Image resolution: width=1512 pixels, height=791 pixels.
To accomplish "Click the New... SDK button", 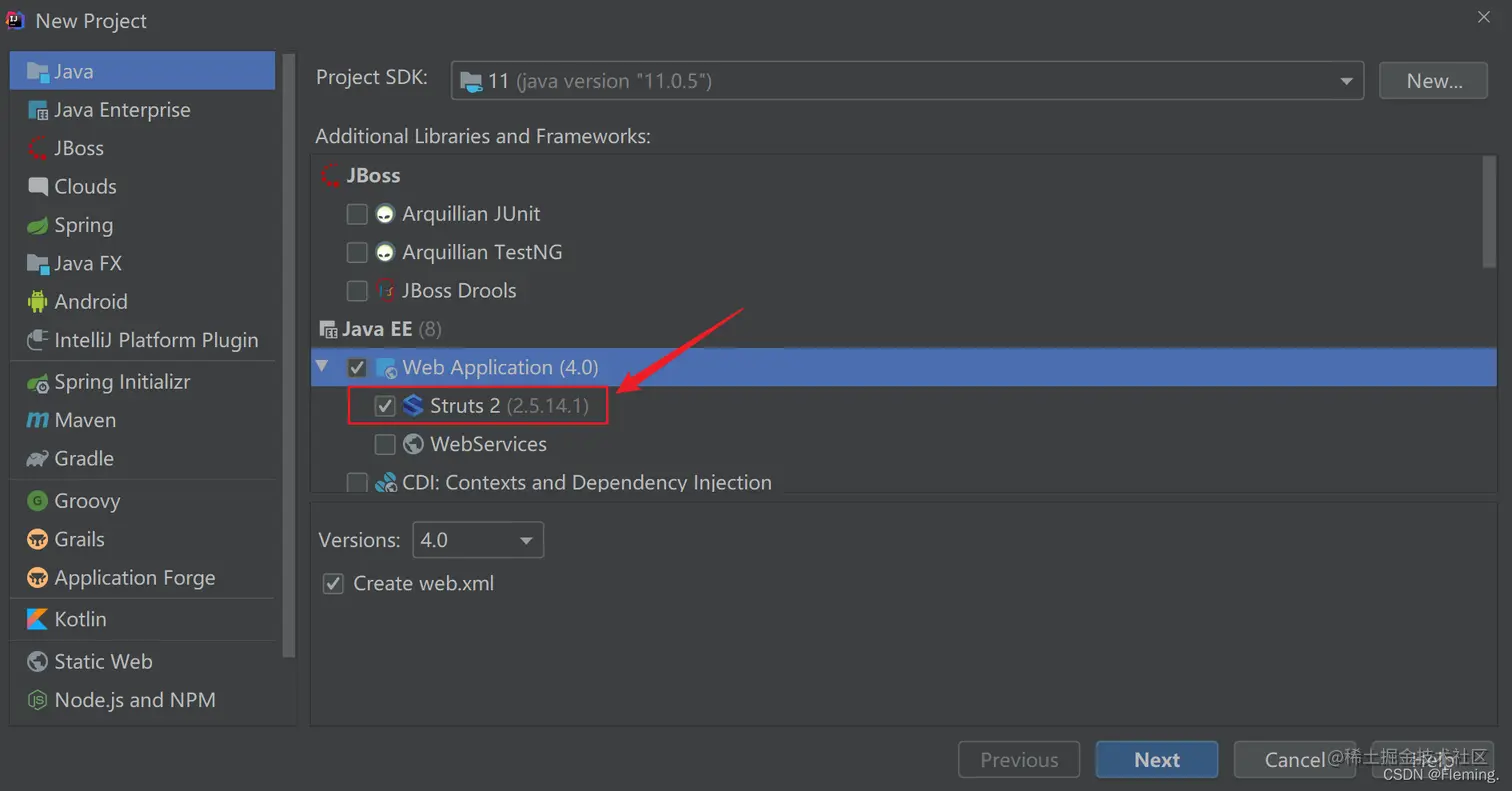I will (1434, 81).
